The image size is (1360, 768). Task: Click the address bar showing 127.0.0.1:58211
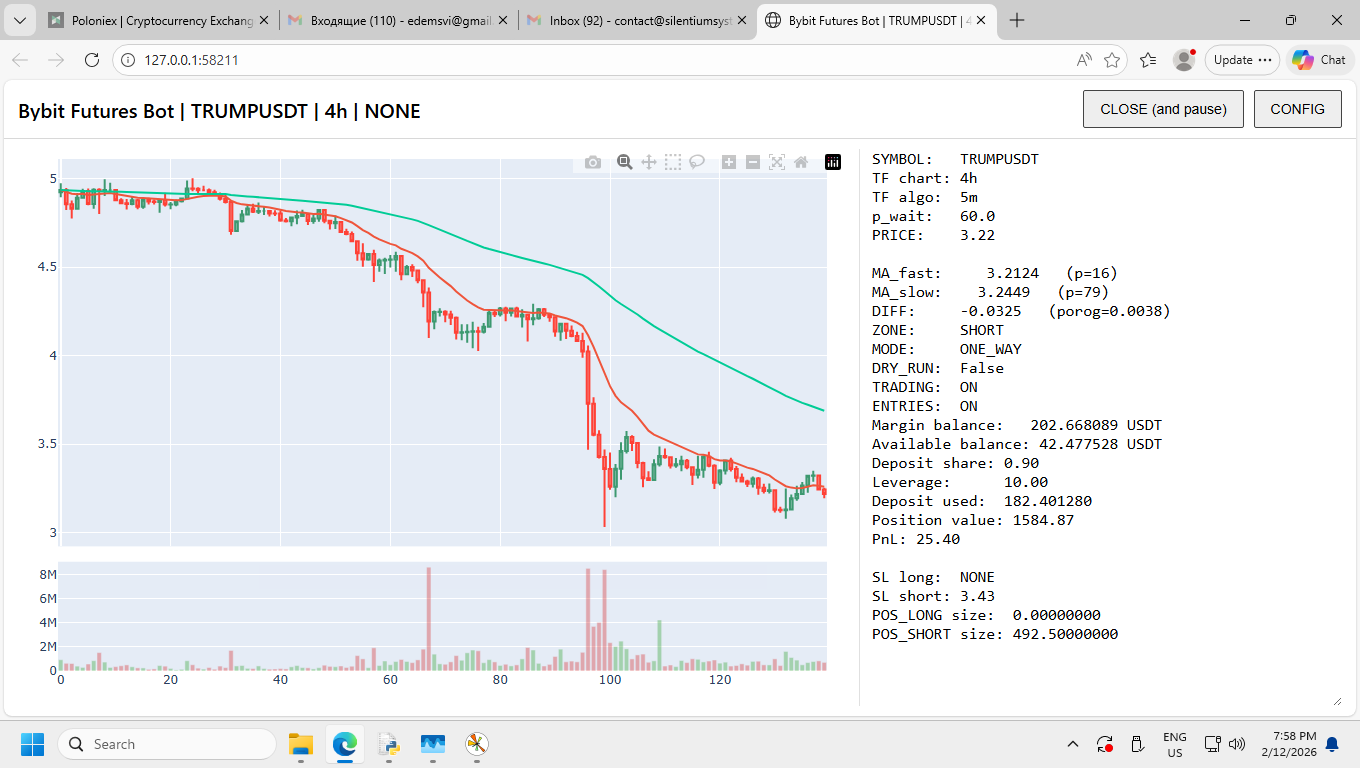(x=600, y=60)
